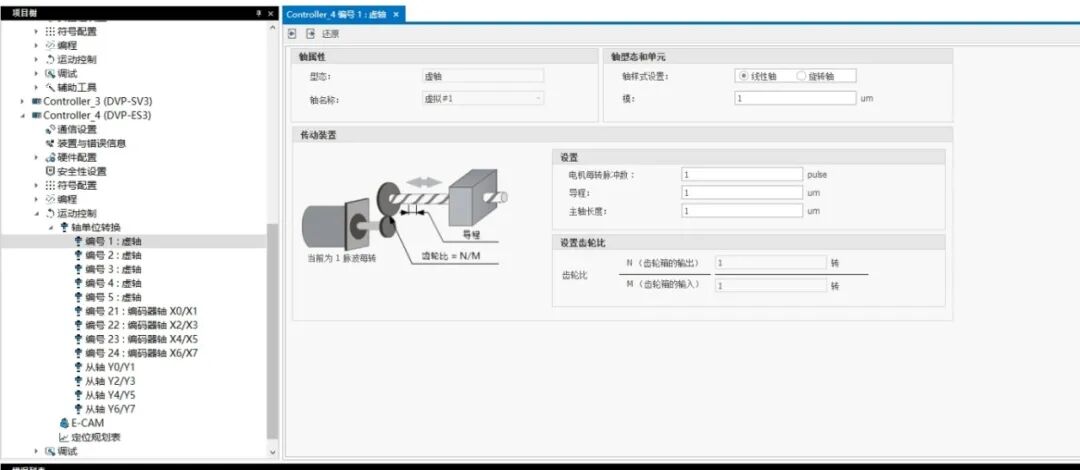Screen dimensions: 1080x470
Task: Select 编号 23 : 编码器轴 X4/X5
Action: tap(142, 339)
